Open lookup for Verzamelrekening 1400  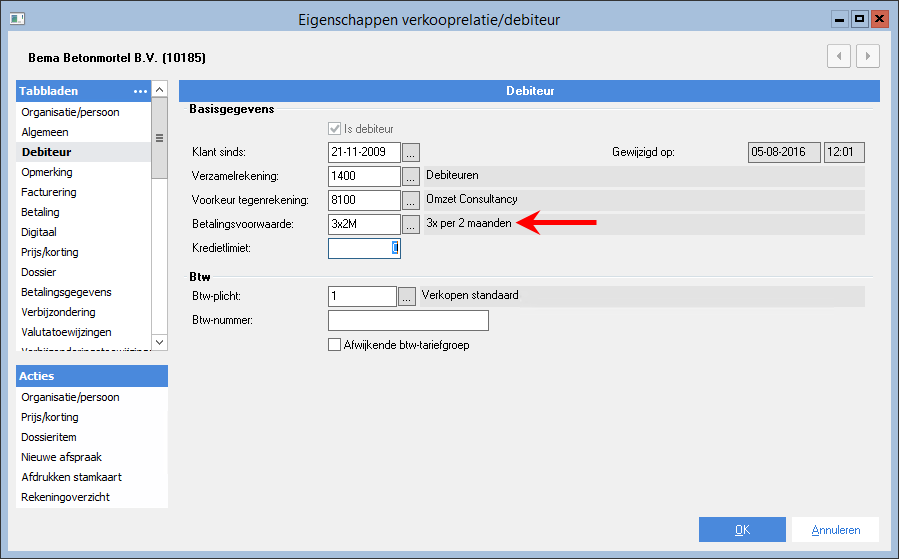coord(411,177)
